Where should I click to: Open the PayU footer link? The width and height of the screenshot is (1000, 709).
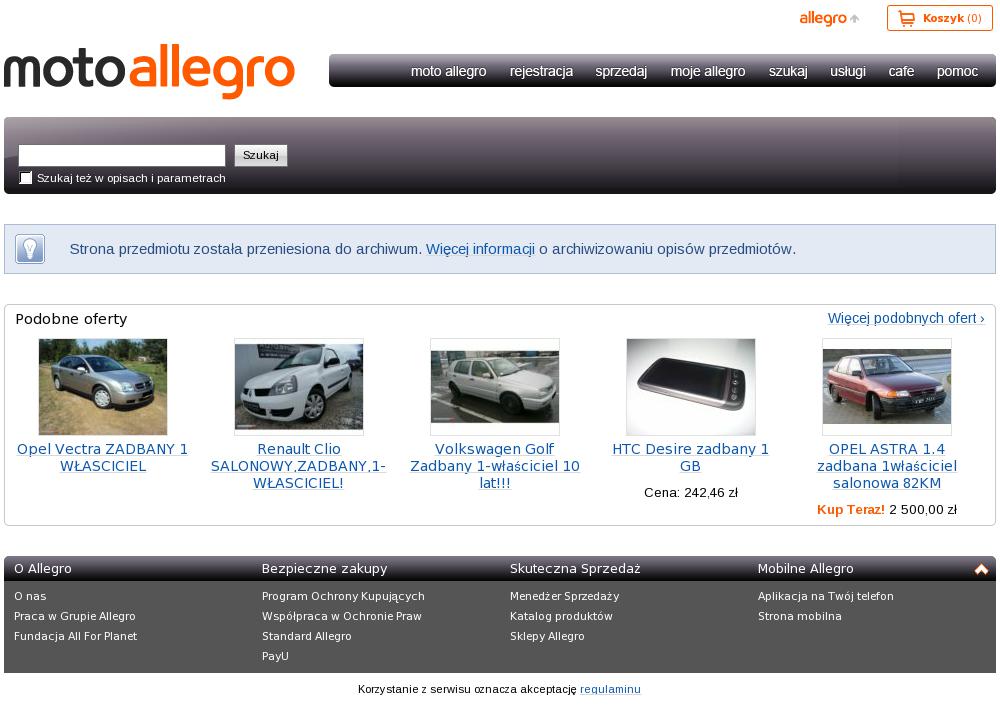click(x=276, y=656)
